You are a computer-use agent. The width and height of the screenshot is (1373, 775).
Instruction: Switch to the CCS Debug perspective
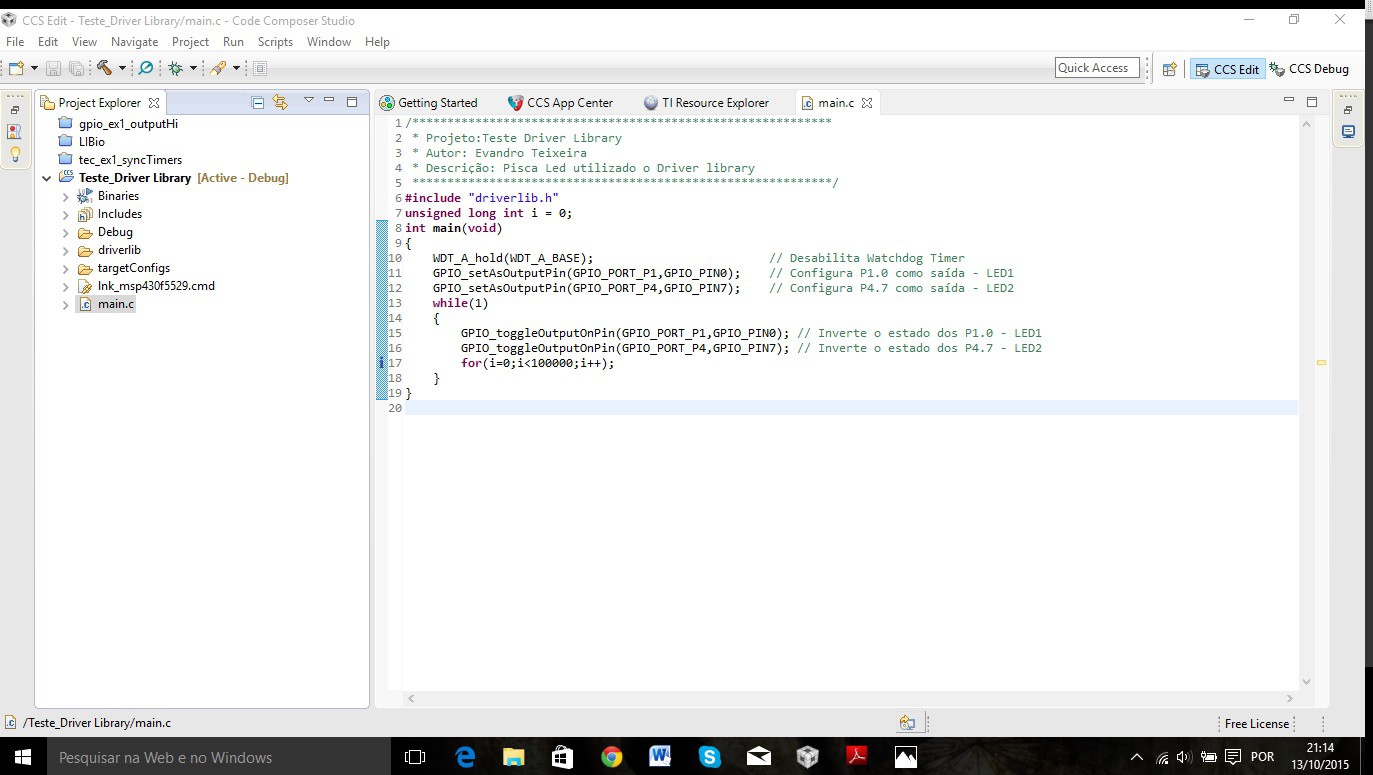point(1310,69)
